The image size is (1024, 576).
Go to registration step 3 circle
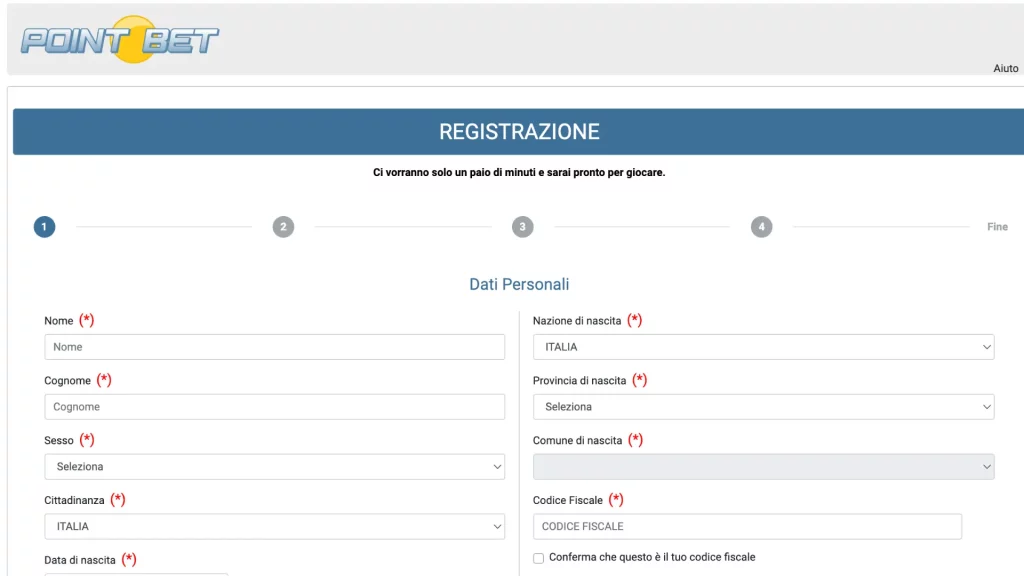[x=522, y=227]
